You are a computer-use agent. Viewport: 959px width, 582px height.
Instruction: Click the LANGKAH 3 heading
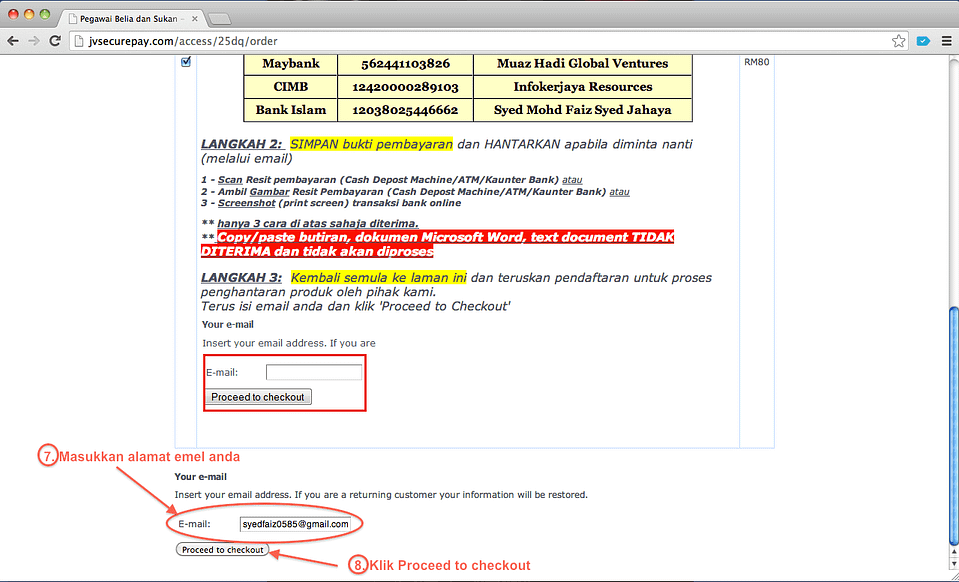point(242,278)
